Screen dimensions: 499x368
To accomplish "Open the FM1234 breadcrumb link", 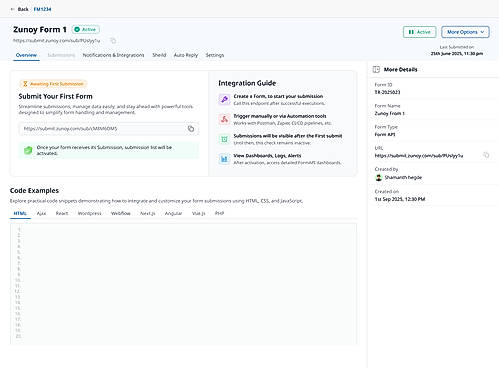I will point(42,9).
